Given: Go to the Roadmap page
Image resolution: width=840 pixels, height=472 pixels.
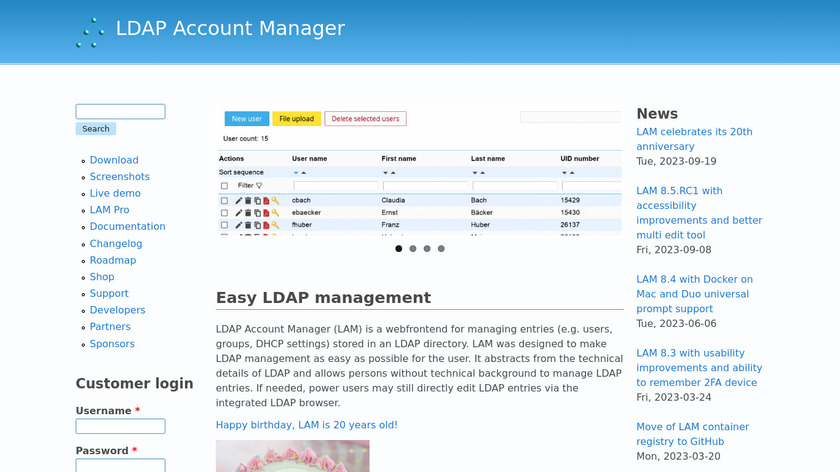Looking at the screenshot, I should (113, 260).
